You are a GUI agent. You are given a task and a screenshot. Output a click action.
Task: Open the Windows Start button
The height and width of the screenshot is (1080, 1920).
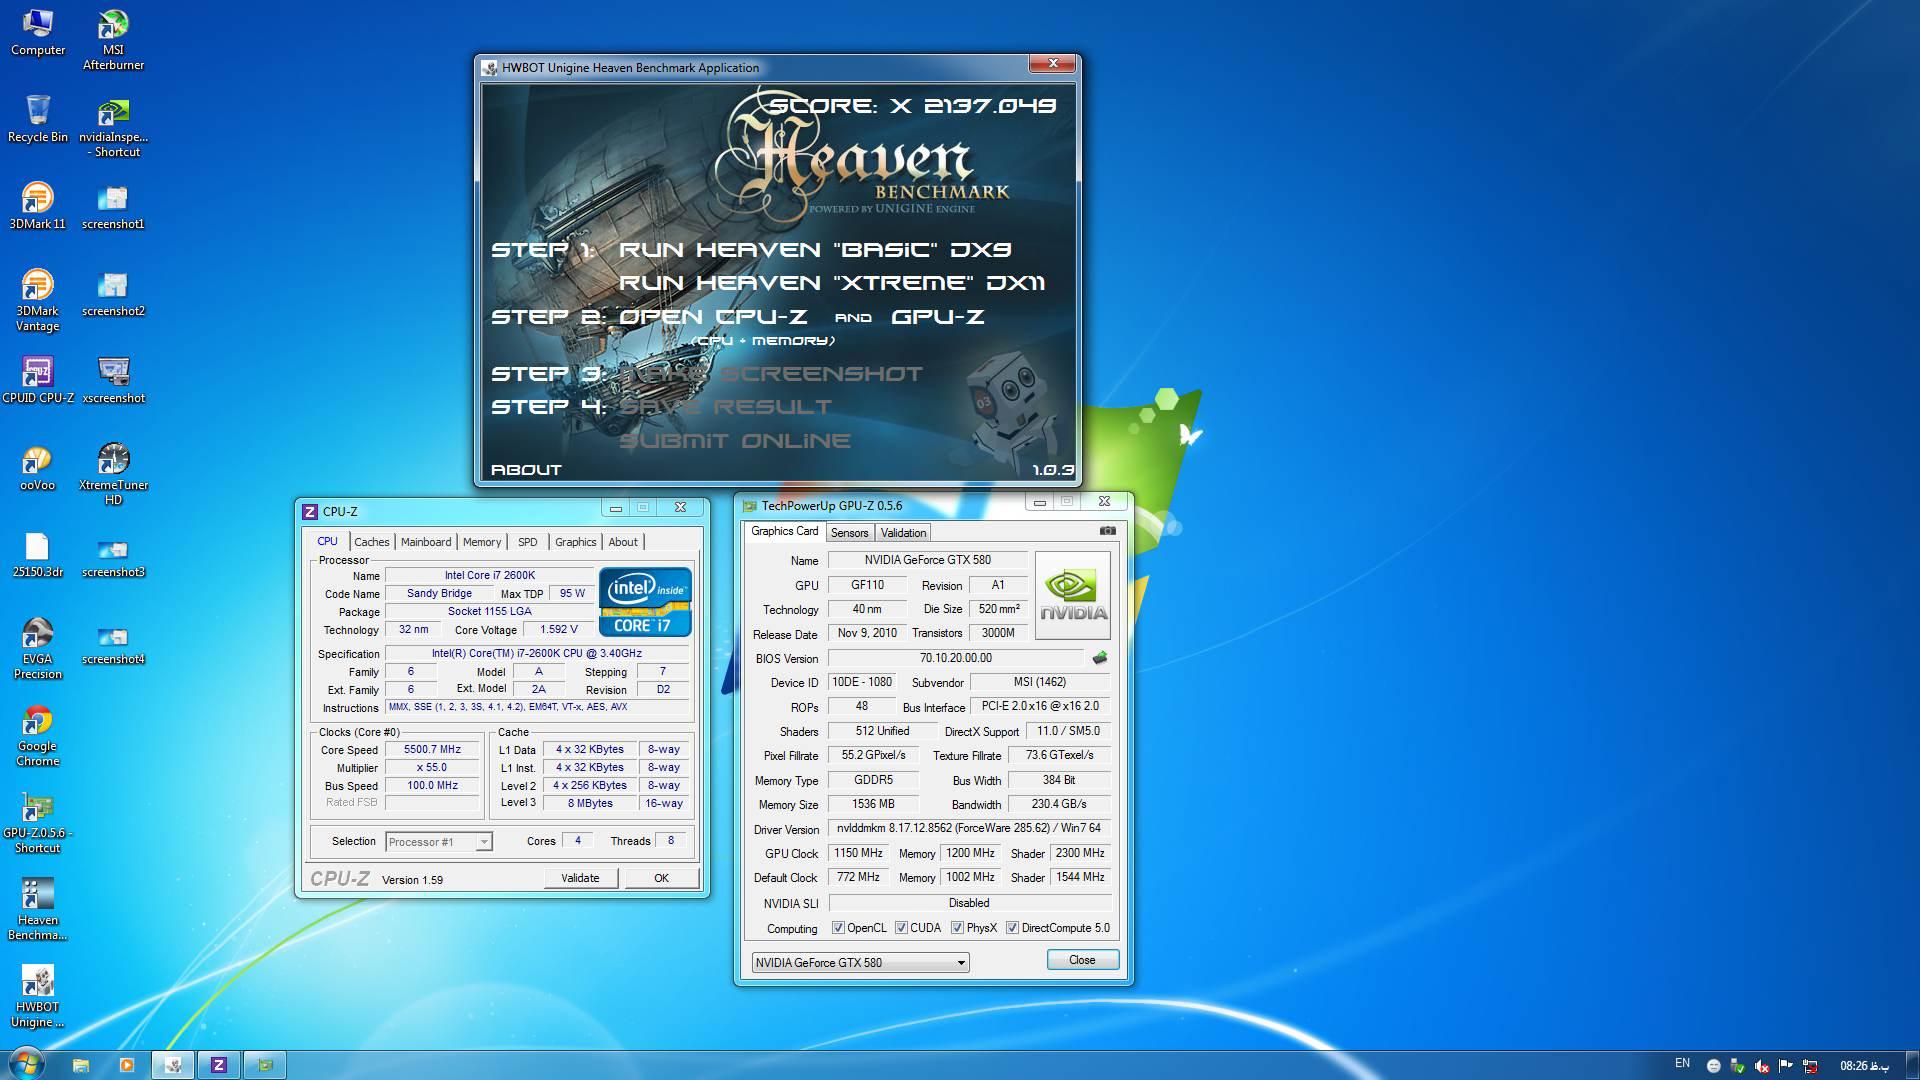coord(27,1064)
